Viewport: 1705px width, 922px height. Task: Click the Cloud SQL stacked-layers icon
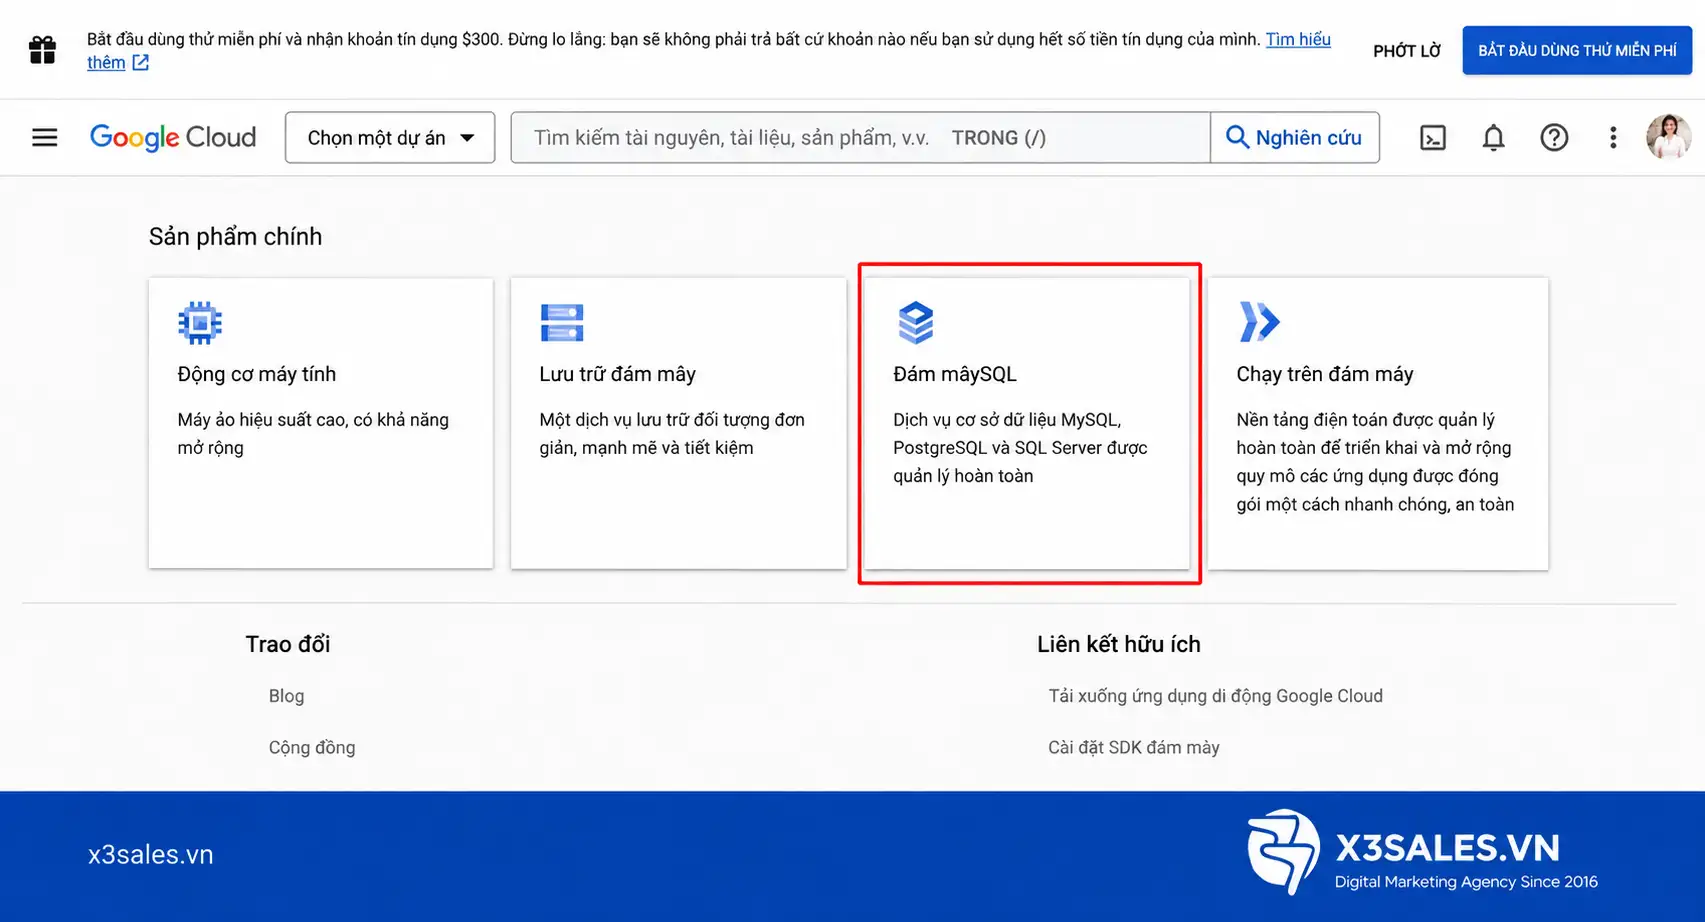[x=915, y=322]
